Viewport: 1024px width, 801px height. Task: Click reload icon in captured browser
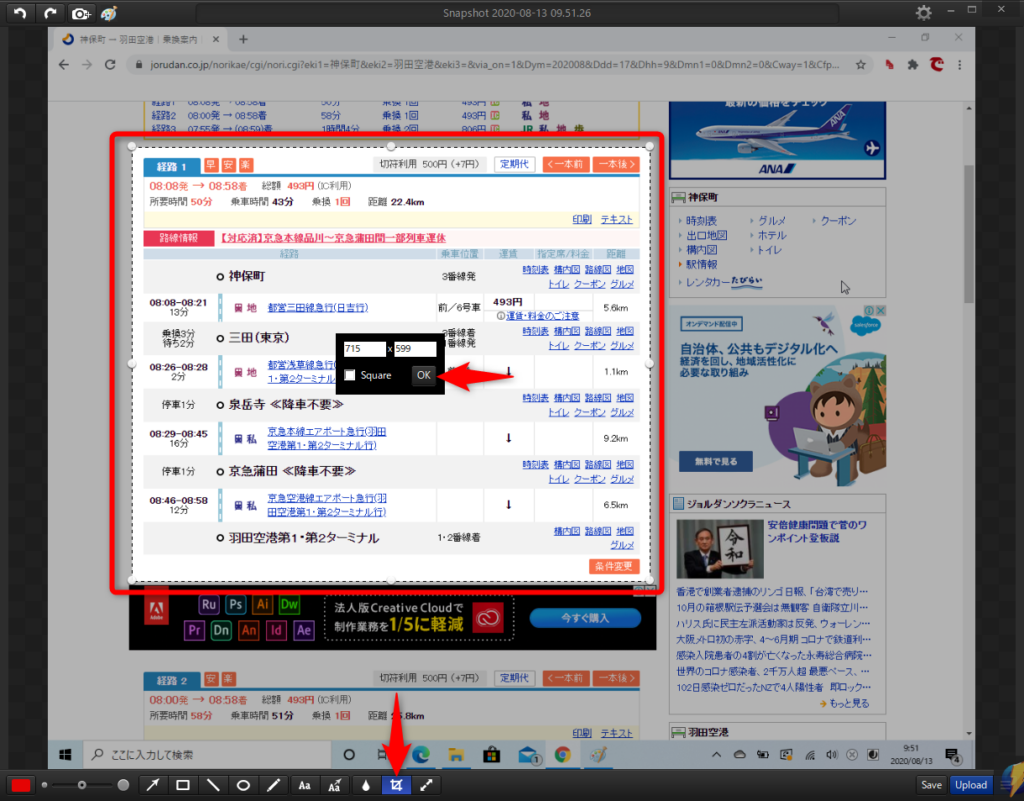tap(110, 65)
